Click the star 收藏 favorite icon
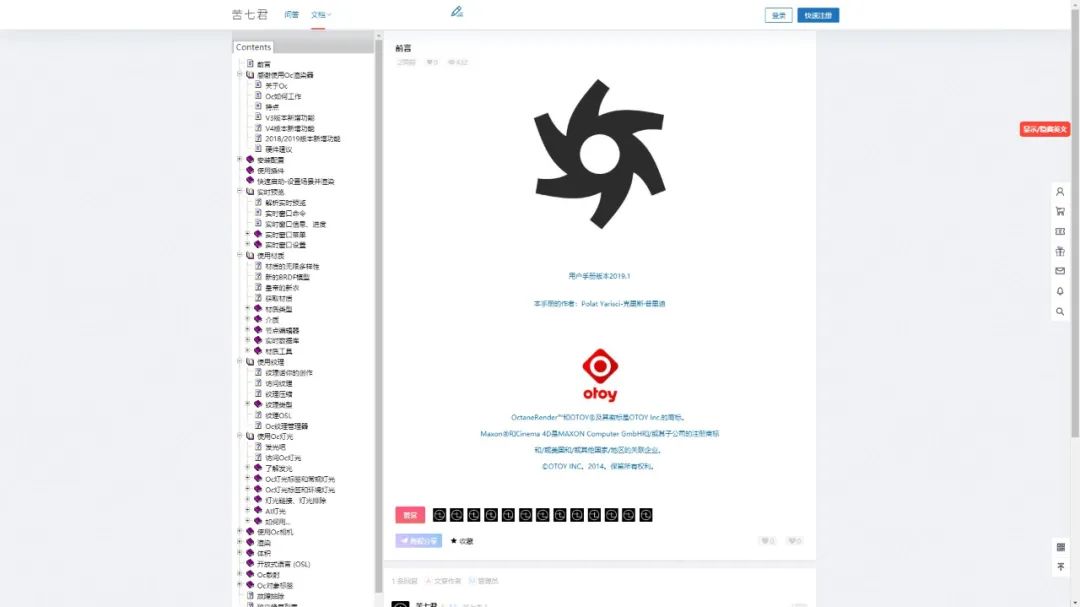 pos(461,541)
